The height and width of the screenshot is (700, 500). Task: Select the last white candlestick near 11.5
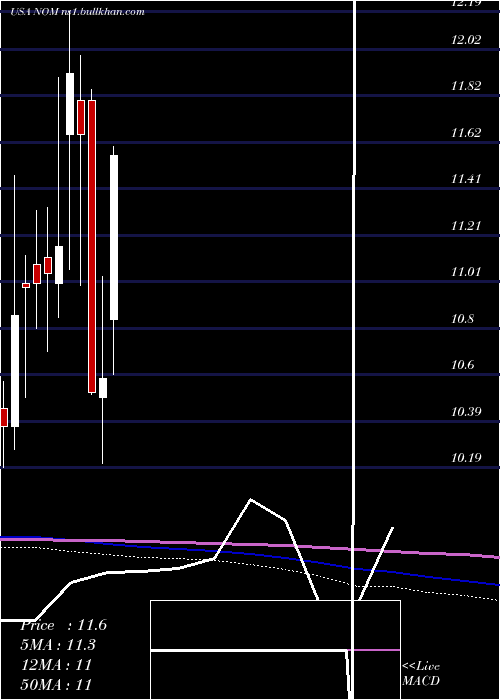tap(114, 238)
